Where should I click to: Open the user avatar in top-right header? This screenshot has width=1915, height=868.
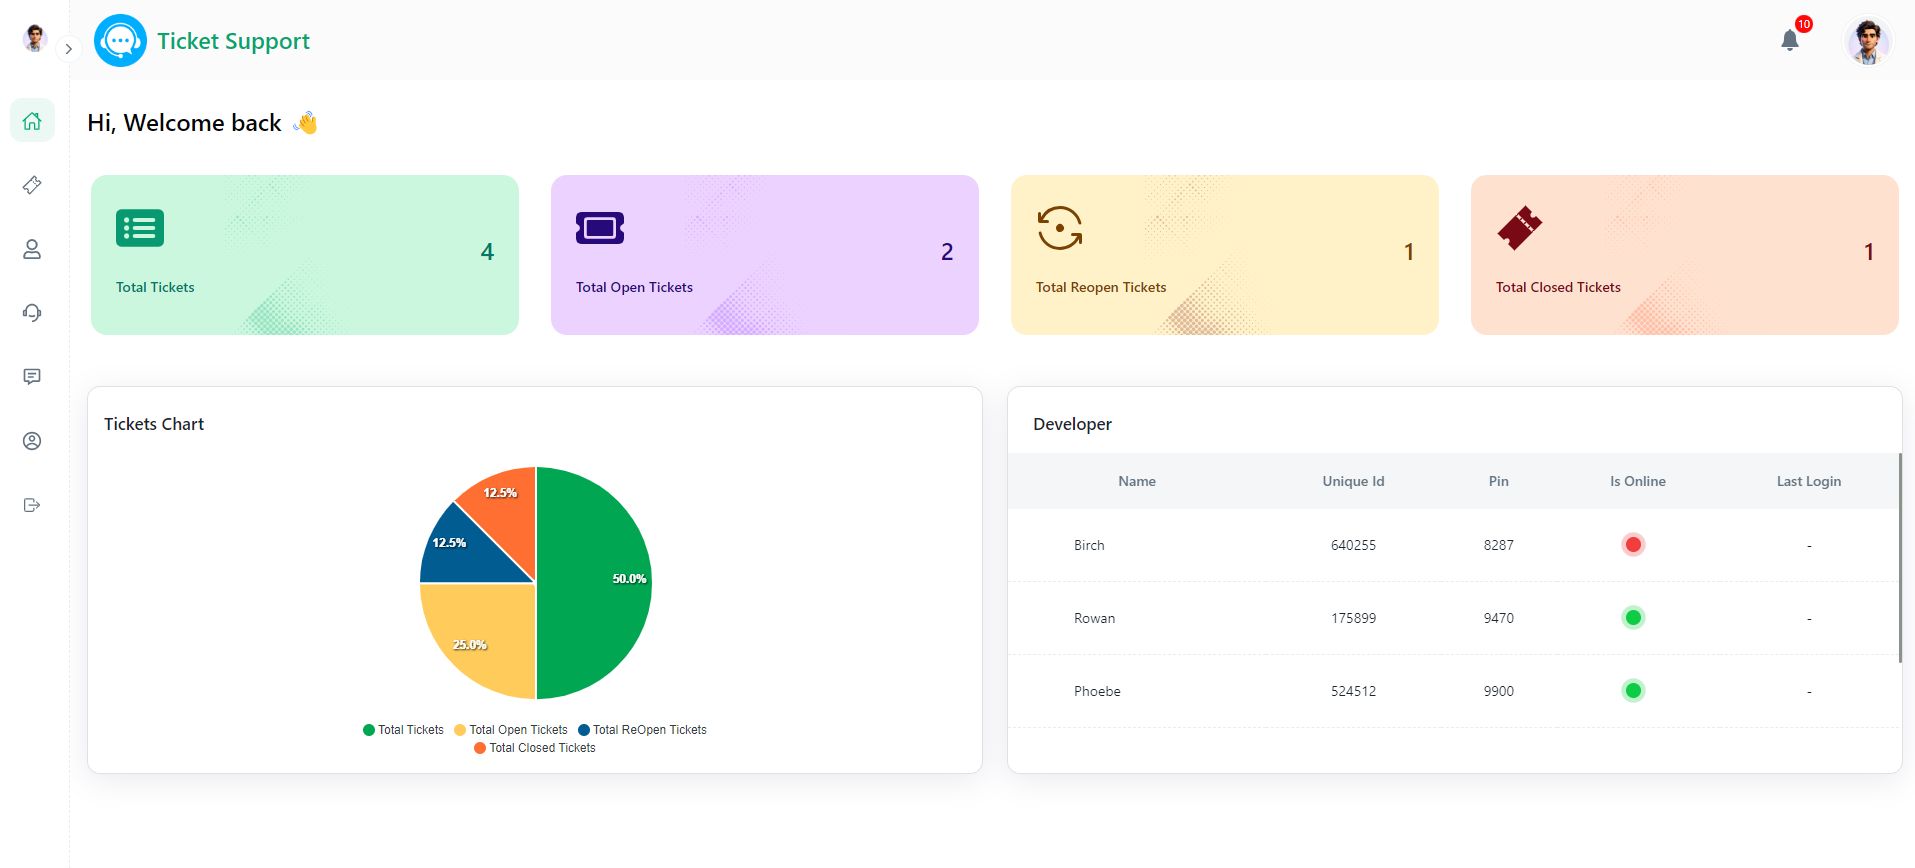pyautogui.click(x=1867, y=42)
